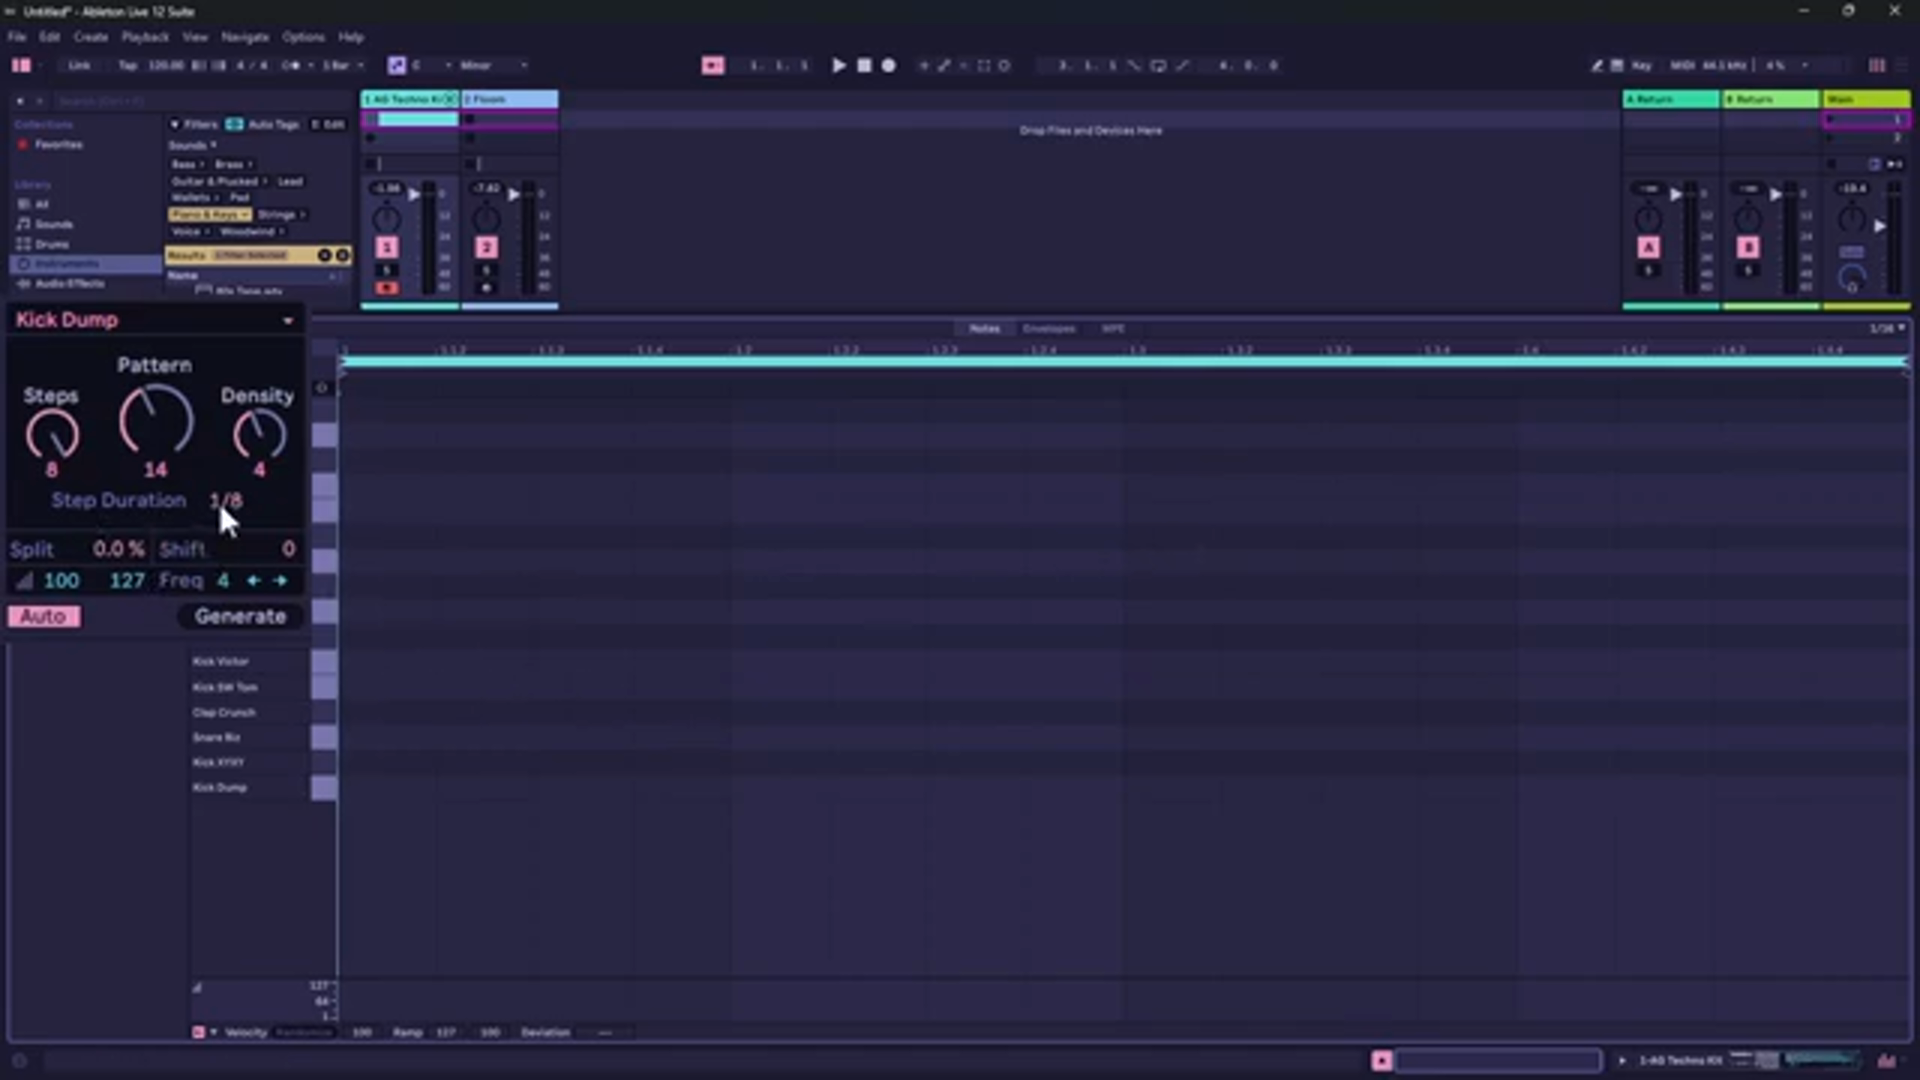Toggle the Auto button in generator
The width and height of the screenshot is (1920, 1080).
click(44, 617)
